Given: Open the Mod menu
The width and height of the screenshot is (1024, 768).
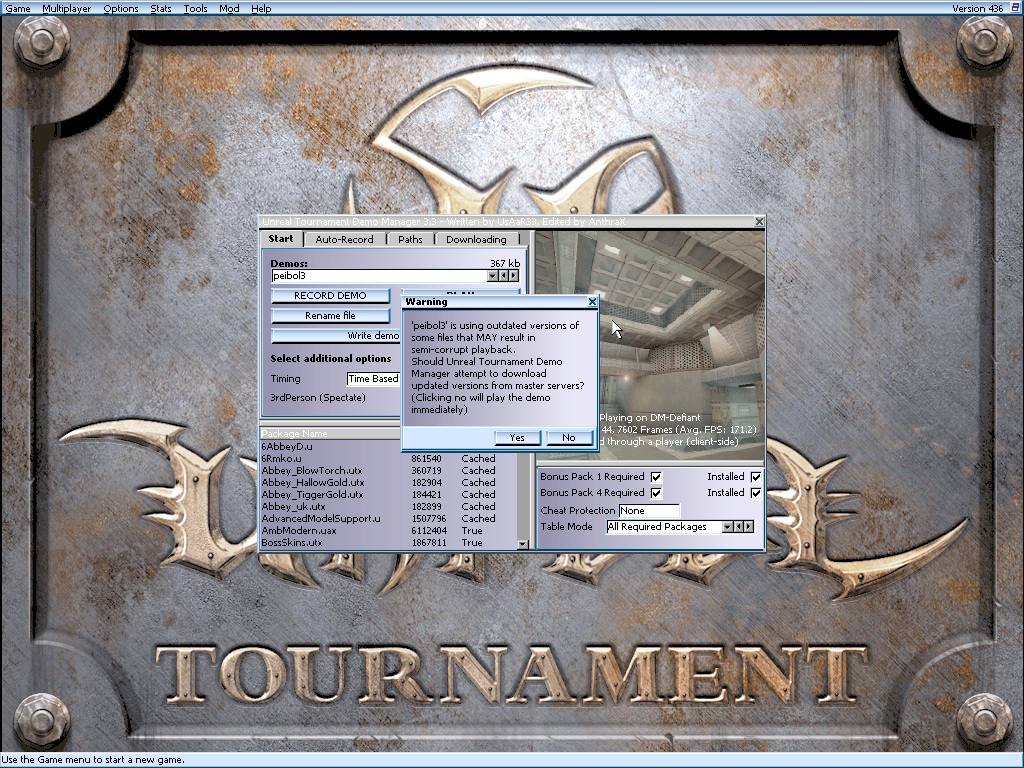Looking at the screenshot, I should click(229, 8).
